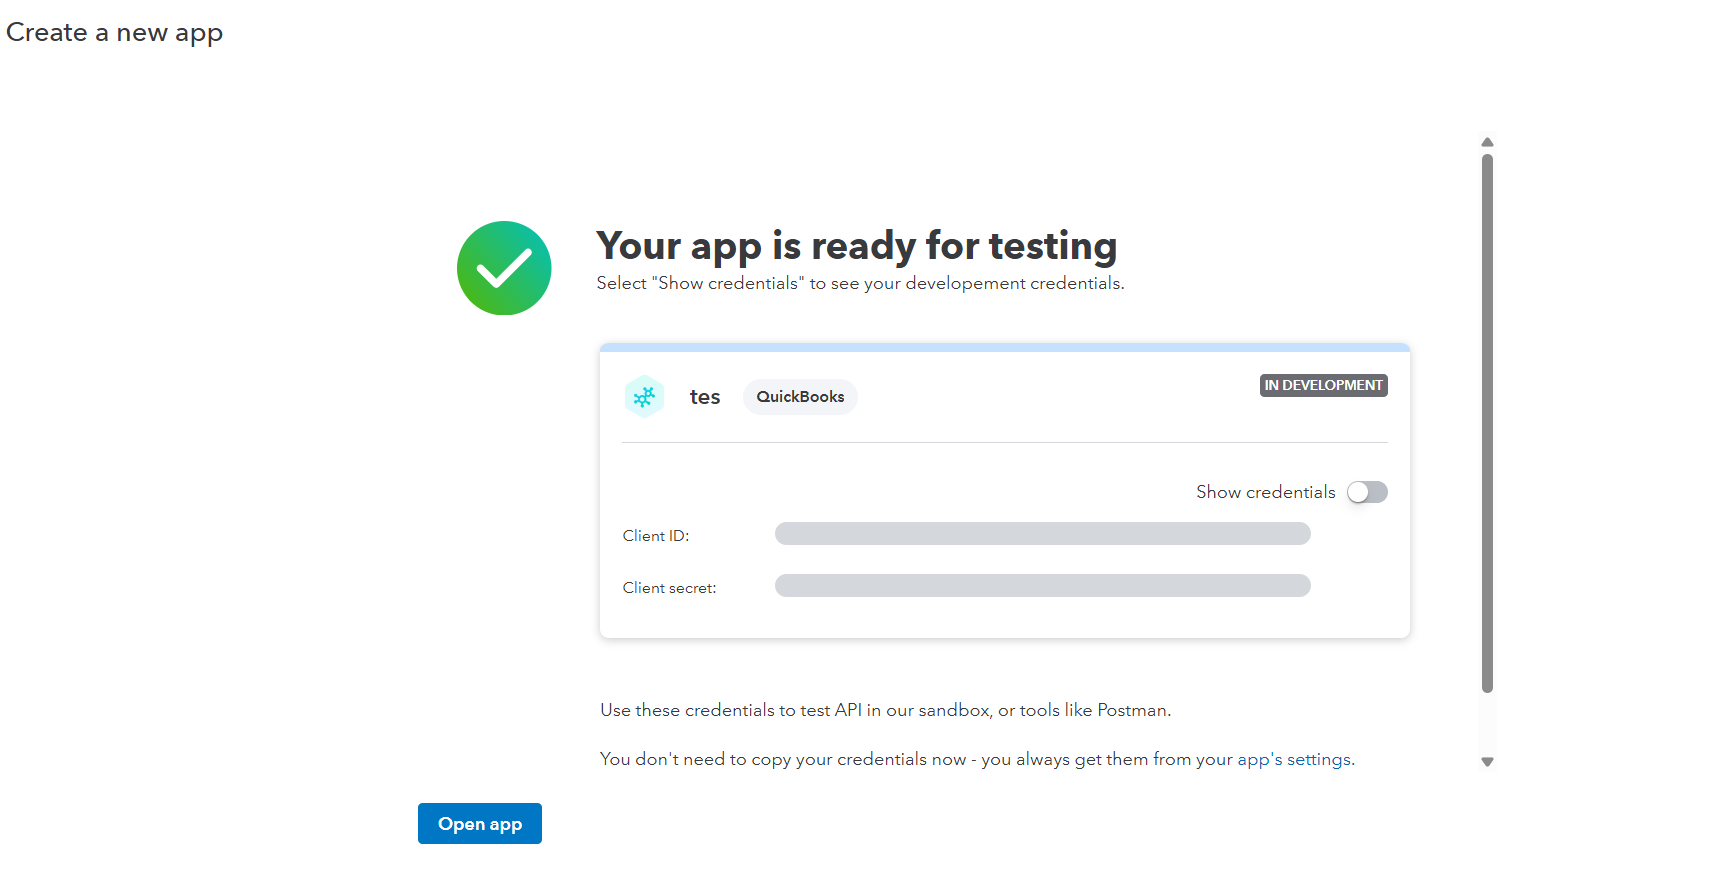
Task: Click the scrollbar up arrow
Action: [1487, 142]
